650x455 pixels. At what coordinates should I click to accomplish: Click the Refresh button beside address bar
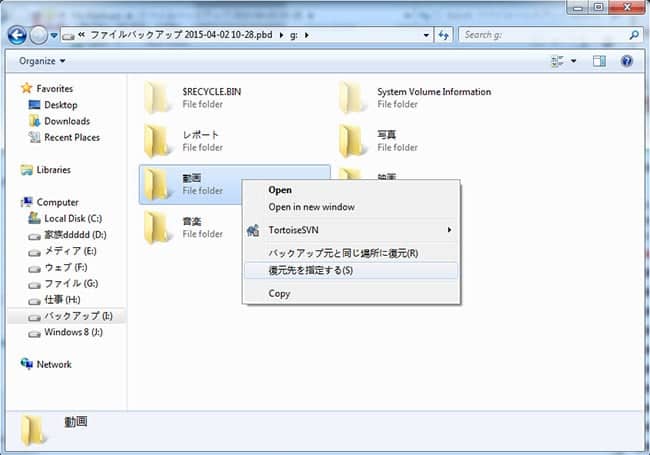coord(443,35)
